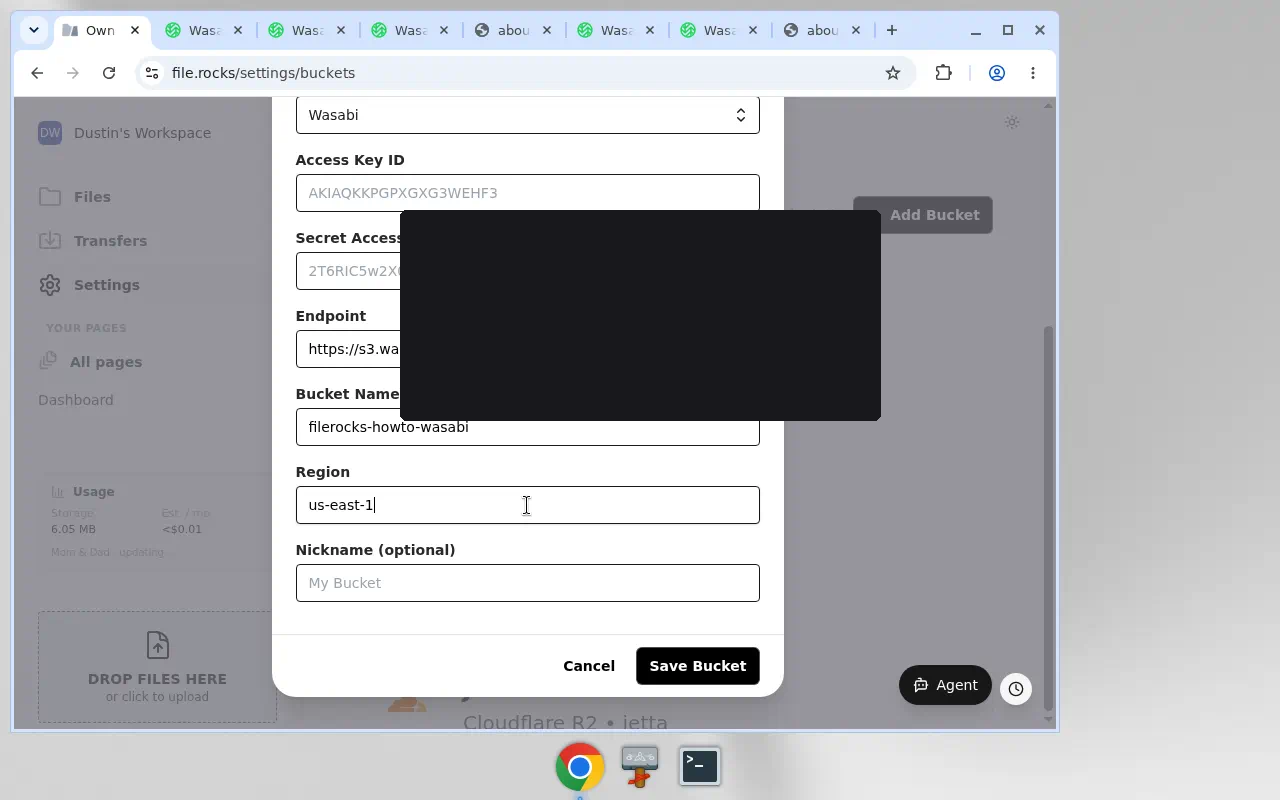Image resolution: width=1280 pixels, height=800 pixels.
Task: Open the Terminal from the taskbar
Action: click(700, 767)
